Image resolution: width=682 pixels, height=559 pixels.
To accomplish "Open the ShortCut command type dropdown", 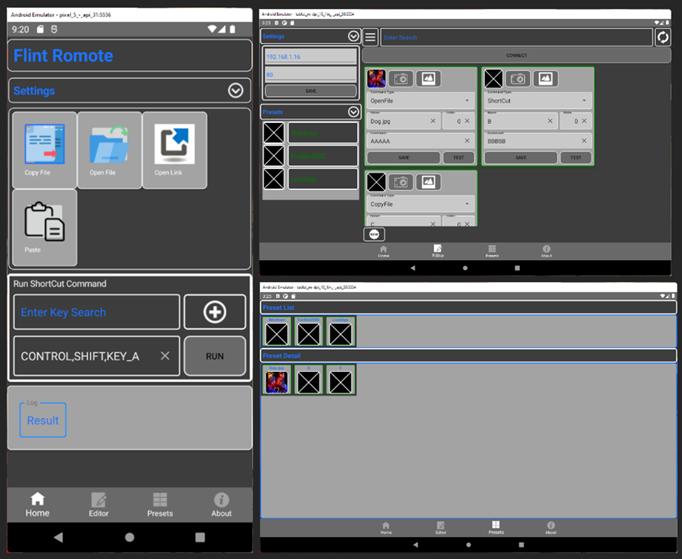I will pyautogui.click(x=538, y=100).
